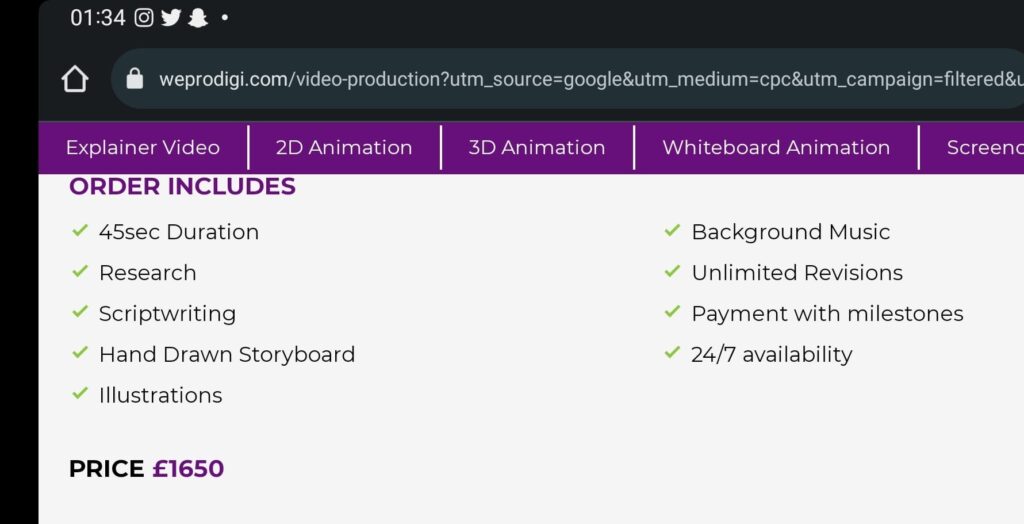
Task: Tap the checkmark beside 45sec Duration
Action: coord(80,231)
